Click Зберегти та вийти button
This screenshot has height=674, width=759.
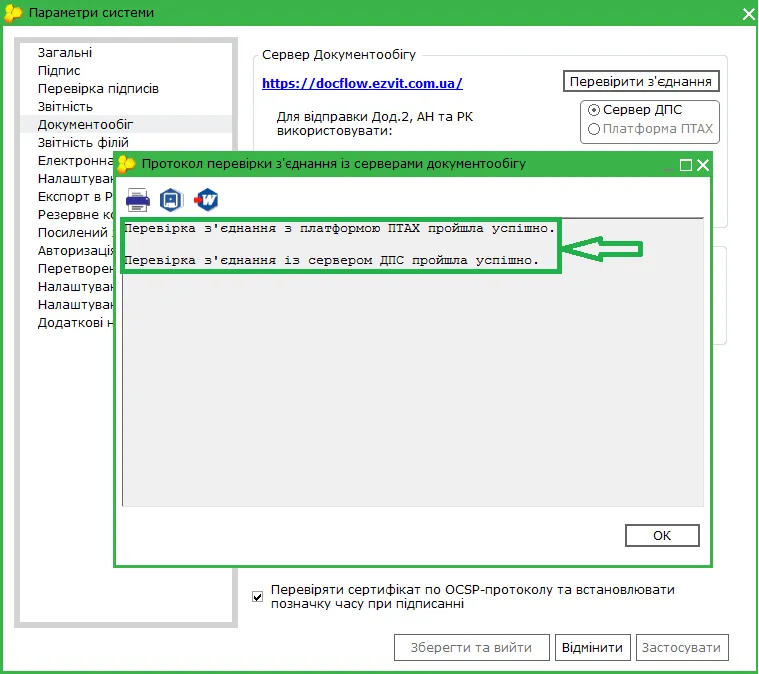click(471, 647)
